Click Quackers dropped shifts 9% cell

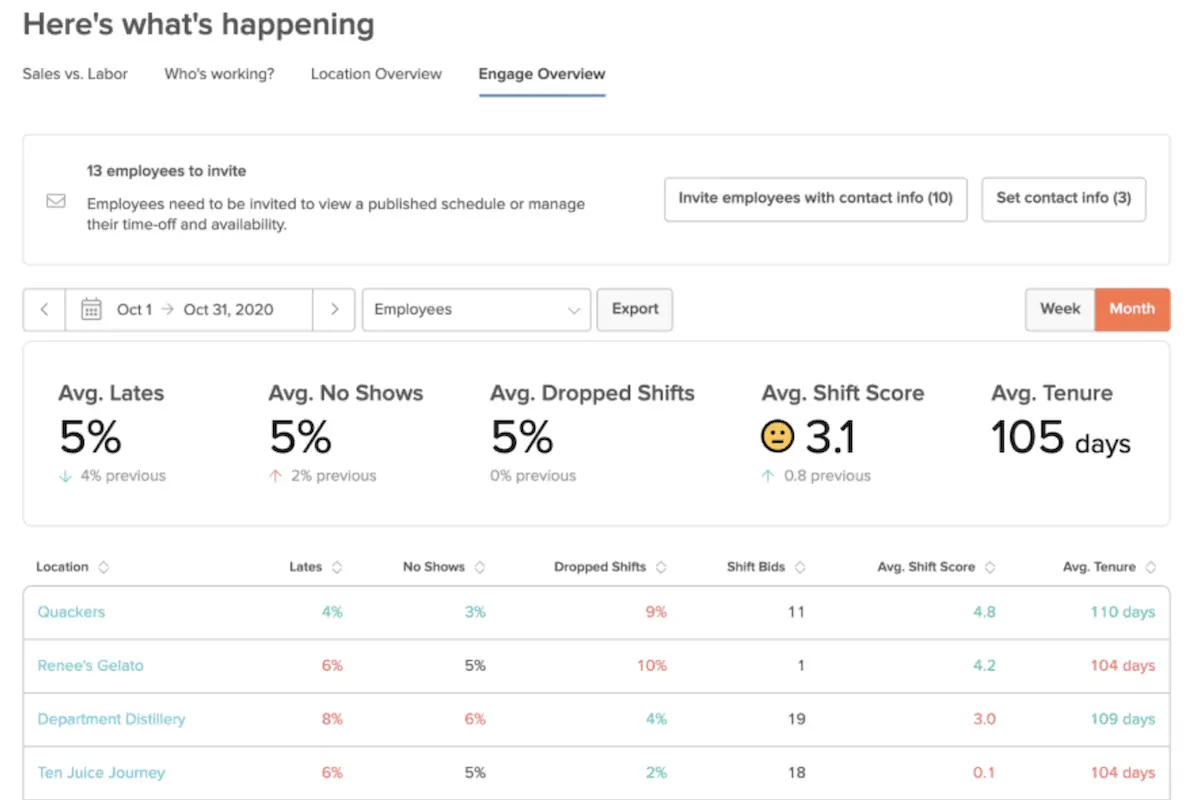(x=655, y=612)
